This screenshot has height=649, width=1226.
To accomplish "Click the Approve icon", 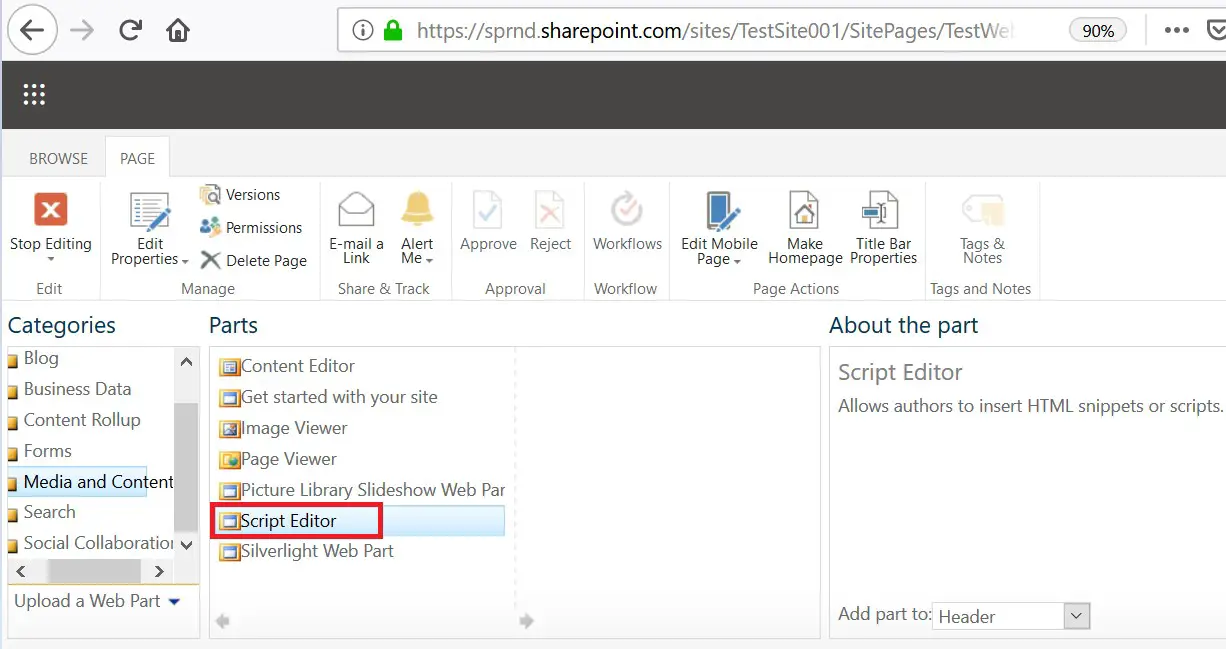I will 488,211.
